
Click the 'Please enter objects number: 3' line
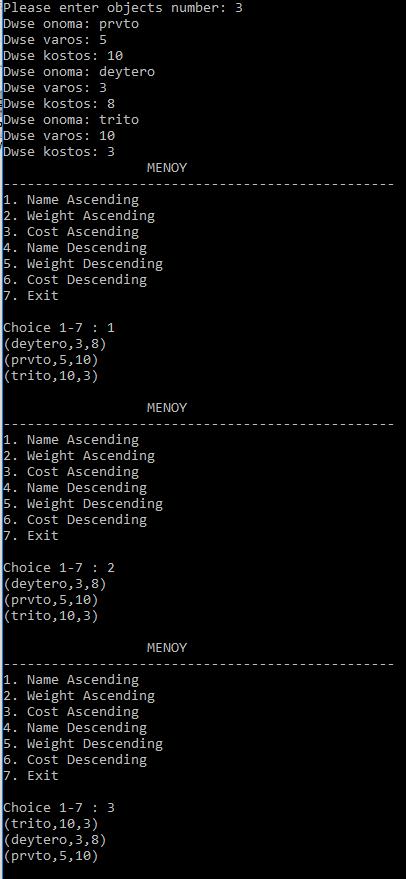pyautogui.click(x=123, y=8)
